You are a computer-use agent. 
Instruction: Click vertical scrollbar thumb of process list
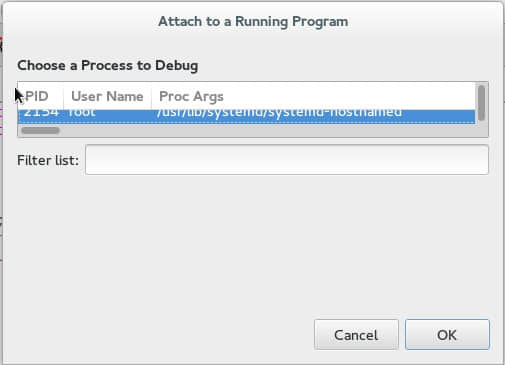(x=481, y=103)
